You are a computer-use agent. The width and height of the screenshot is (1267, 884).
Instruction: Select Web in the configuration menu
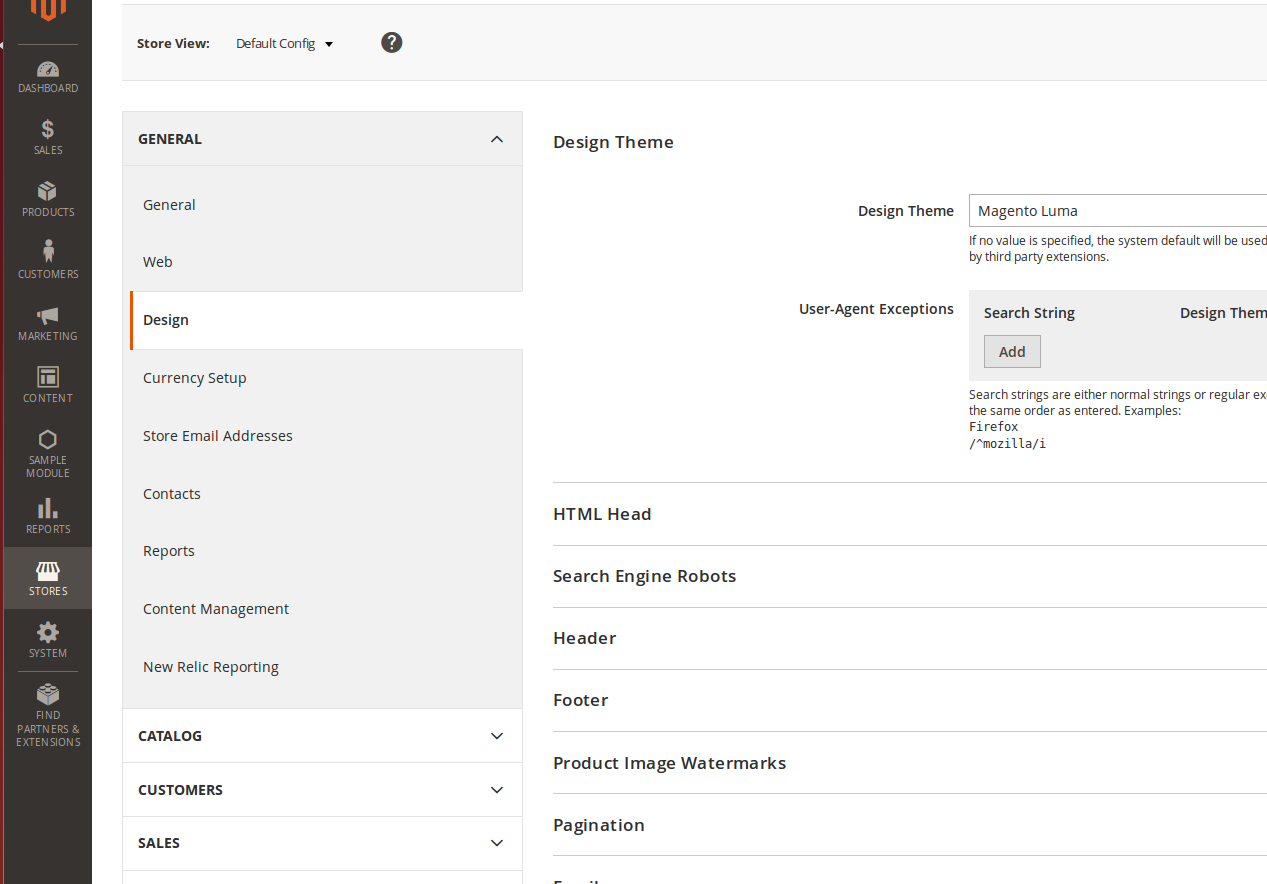[x=157, y=261]
